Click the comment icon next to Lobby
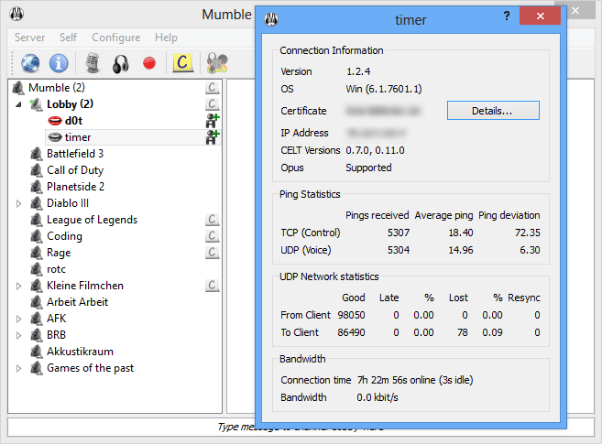The image size is (602, 445). (x=212, y=104)
